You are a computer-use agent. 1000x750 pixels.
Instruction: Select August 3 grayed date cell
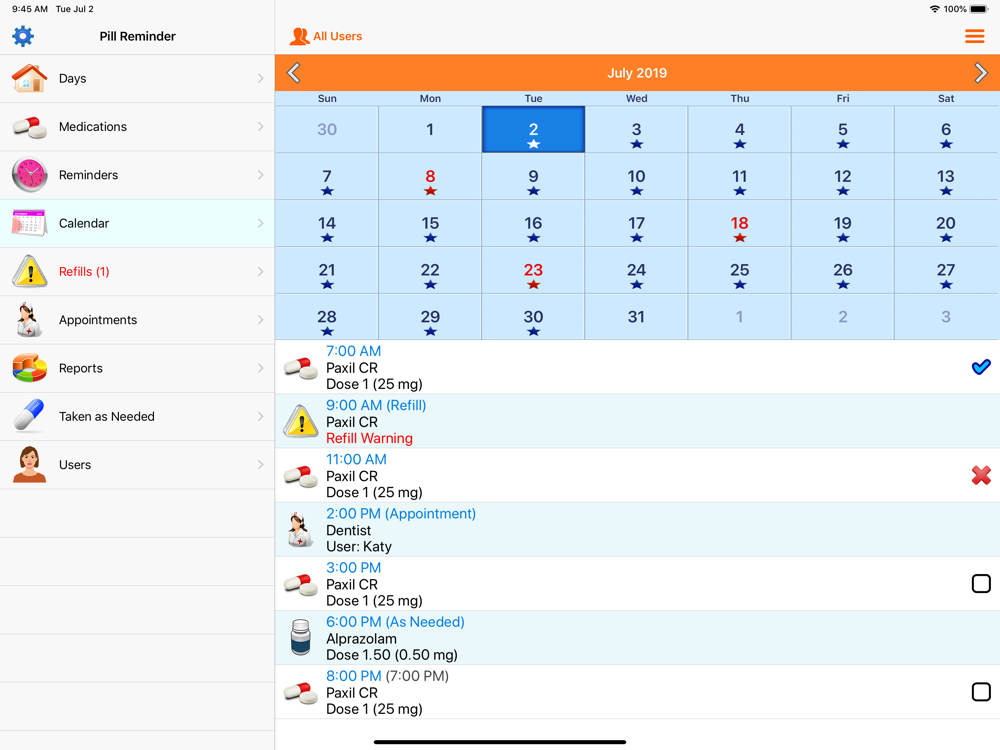(x=946, y=317)
